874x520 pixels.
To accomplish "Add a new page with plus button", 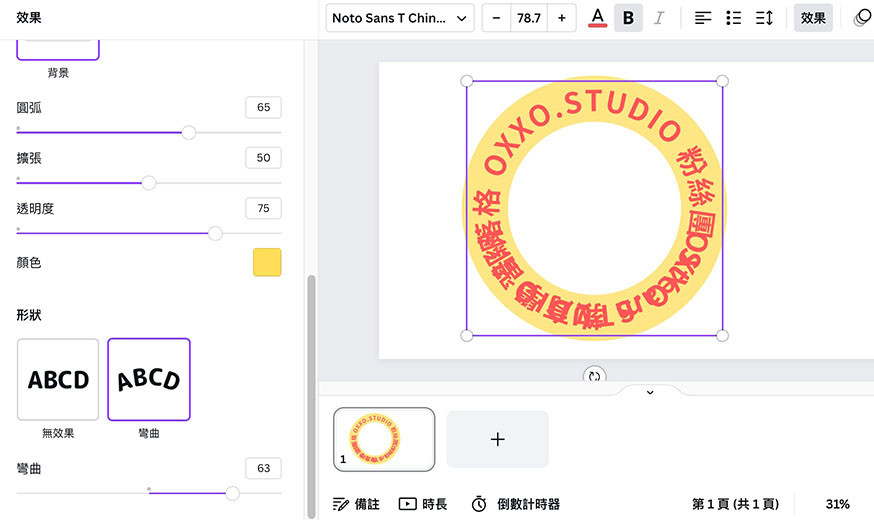I will click(498, 439).
